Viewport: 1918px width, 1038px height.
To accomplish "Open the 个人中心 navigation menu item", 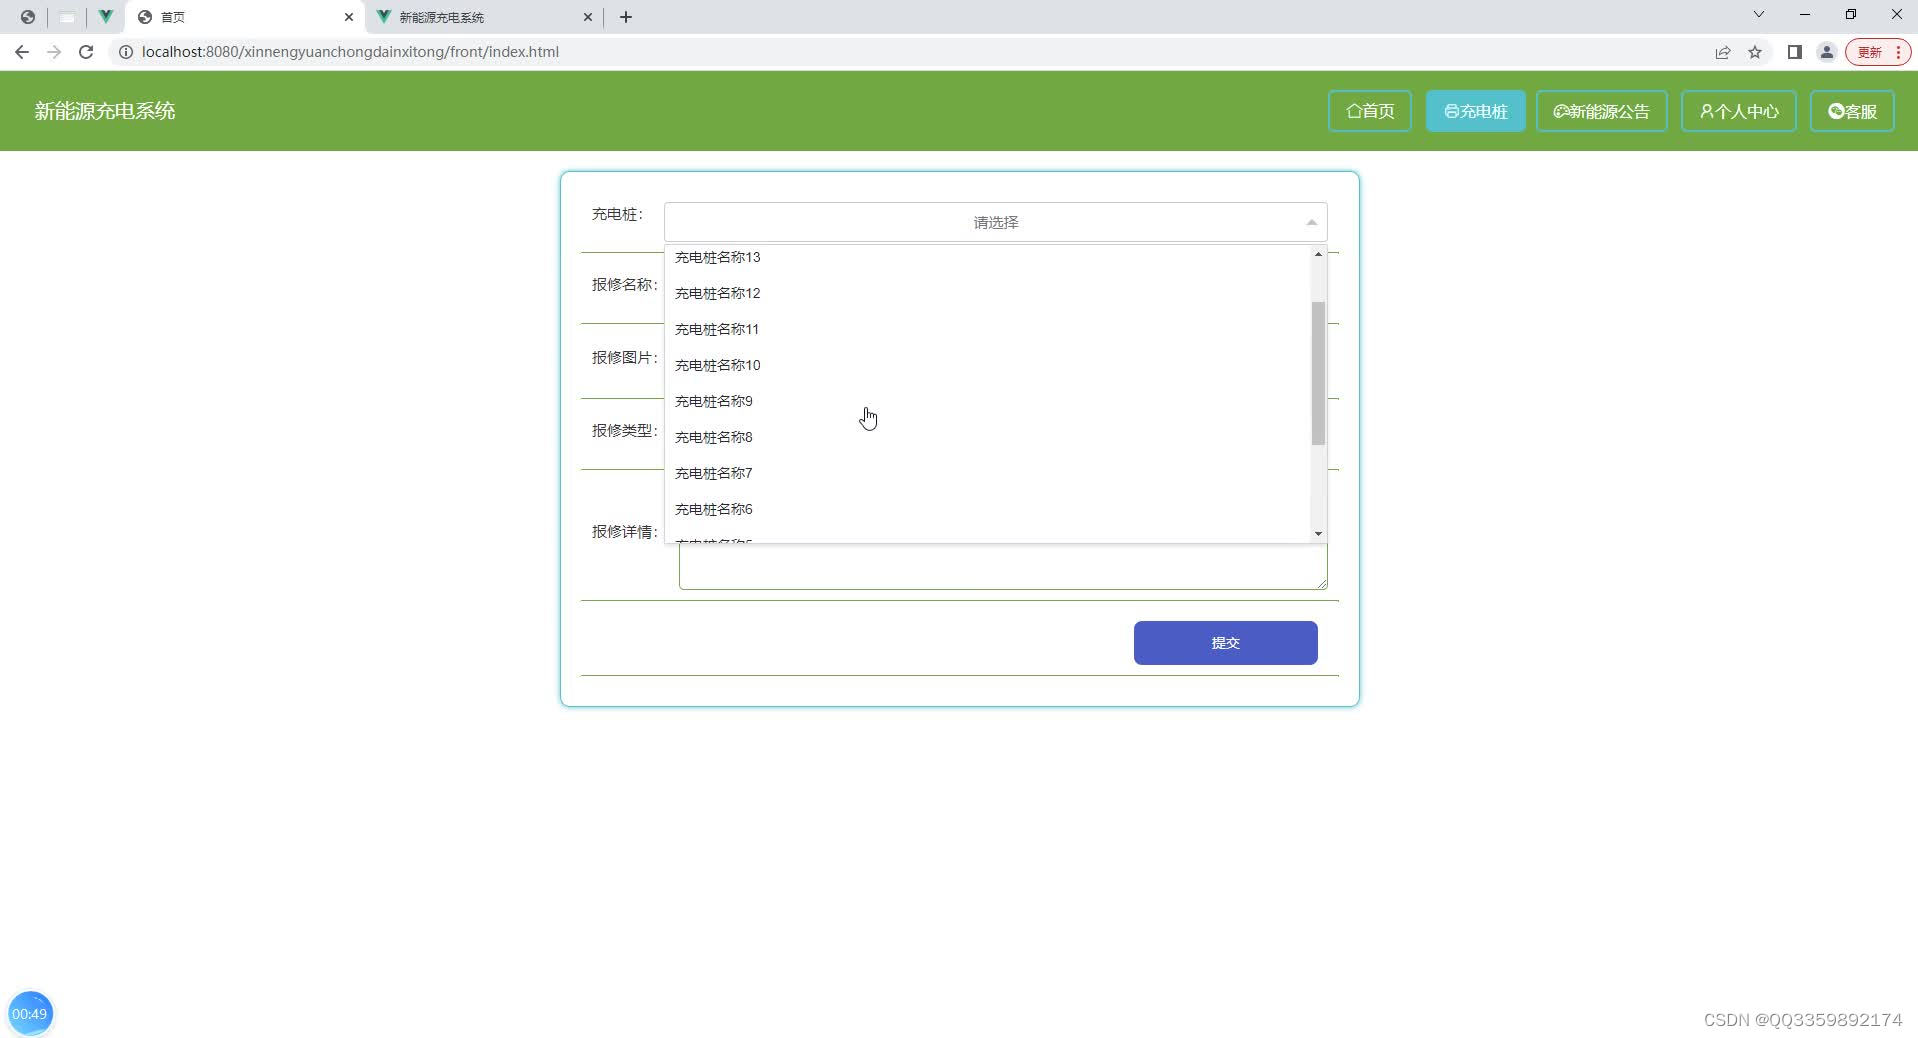I will tap(1739, 111).
